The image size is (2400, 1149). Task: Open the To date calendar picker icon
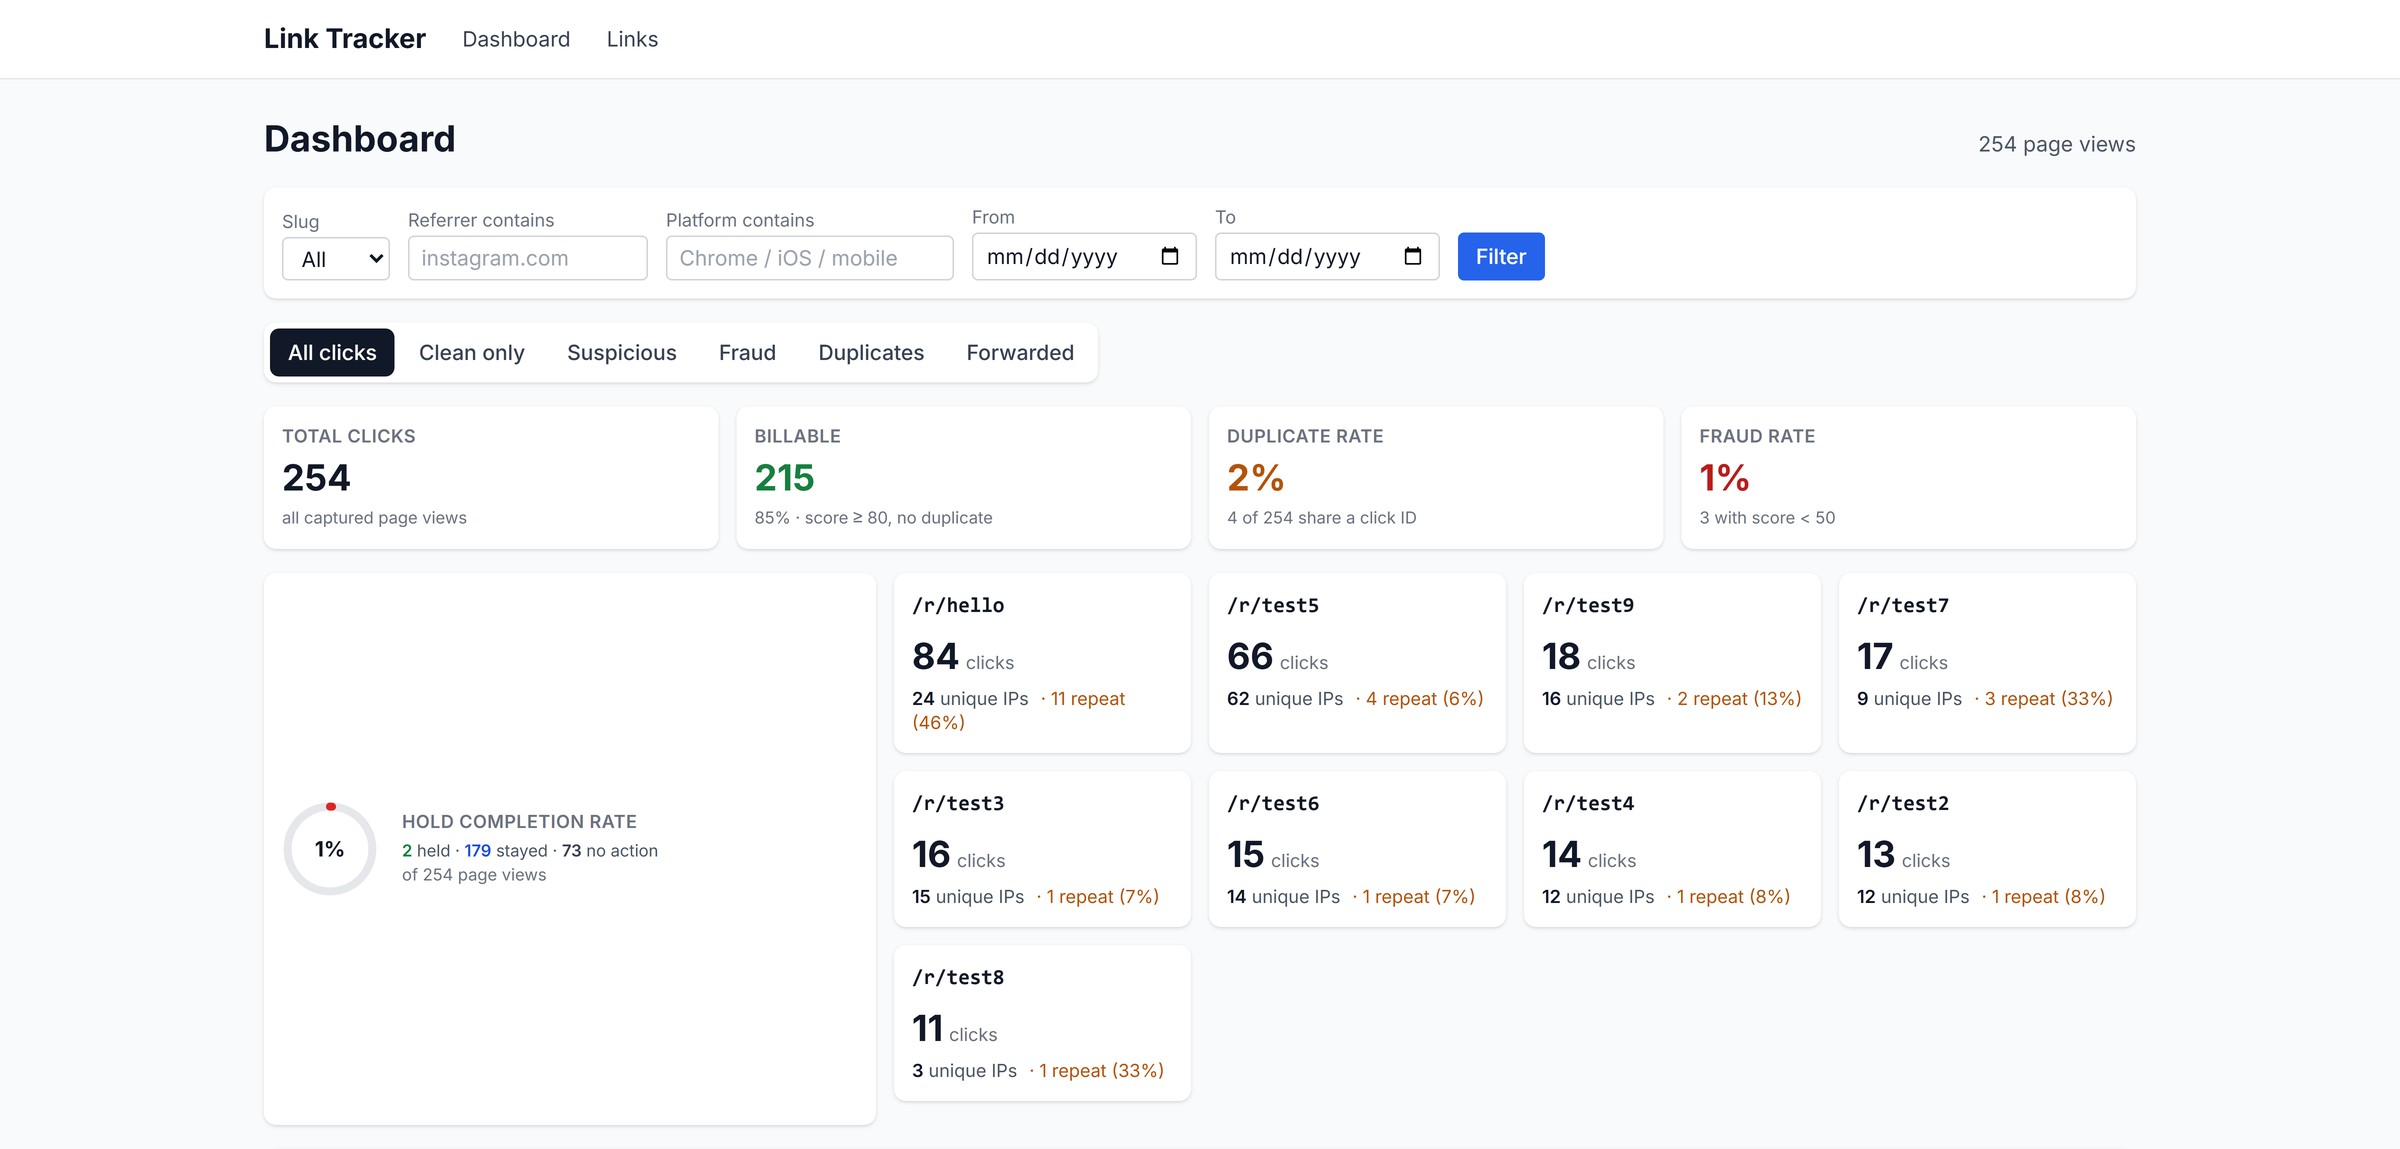(x=1412, y=257)
